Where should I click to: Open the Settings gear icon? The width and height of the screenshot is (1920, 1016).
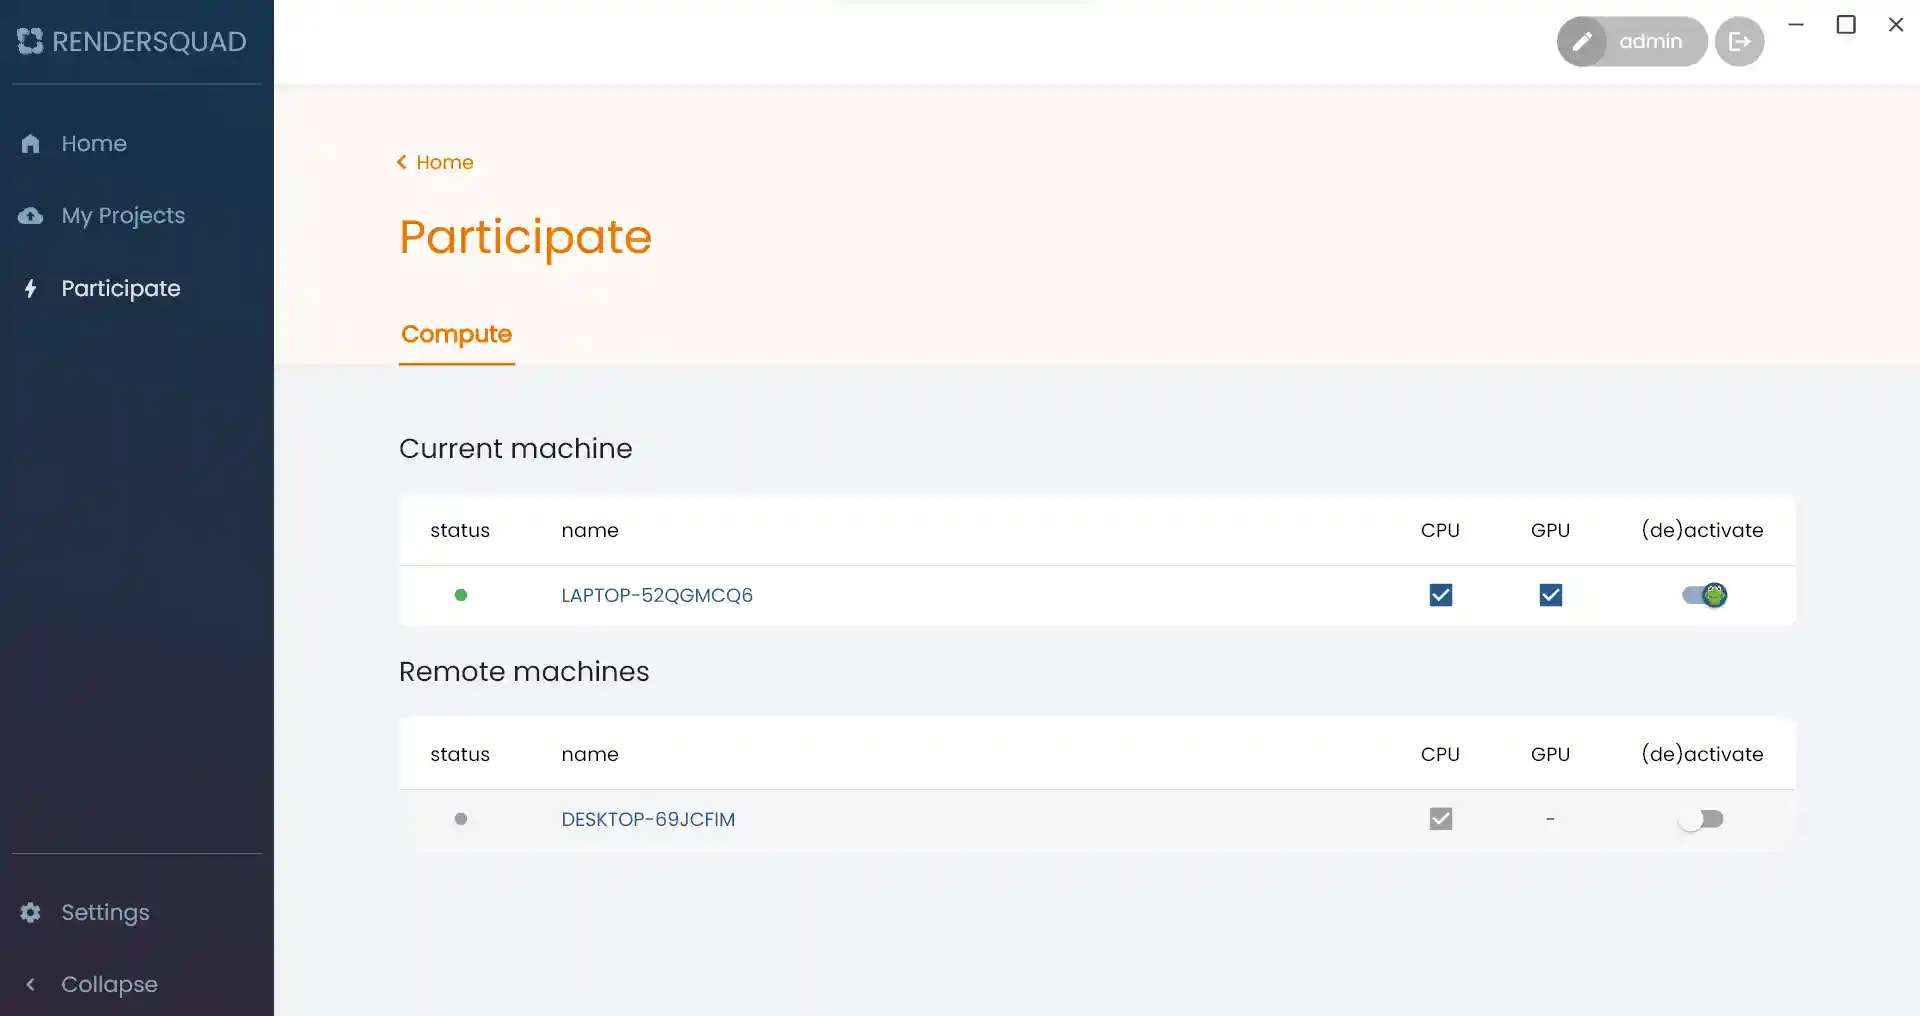31,912
